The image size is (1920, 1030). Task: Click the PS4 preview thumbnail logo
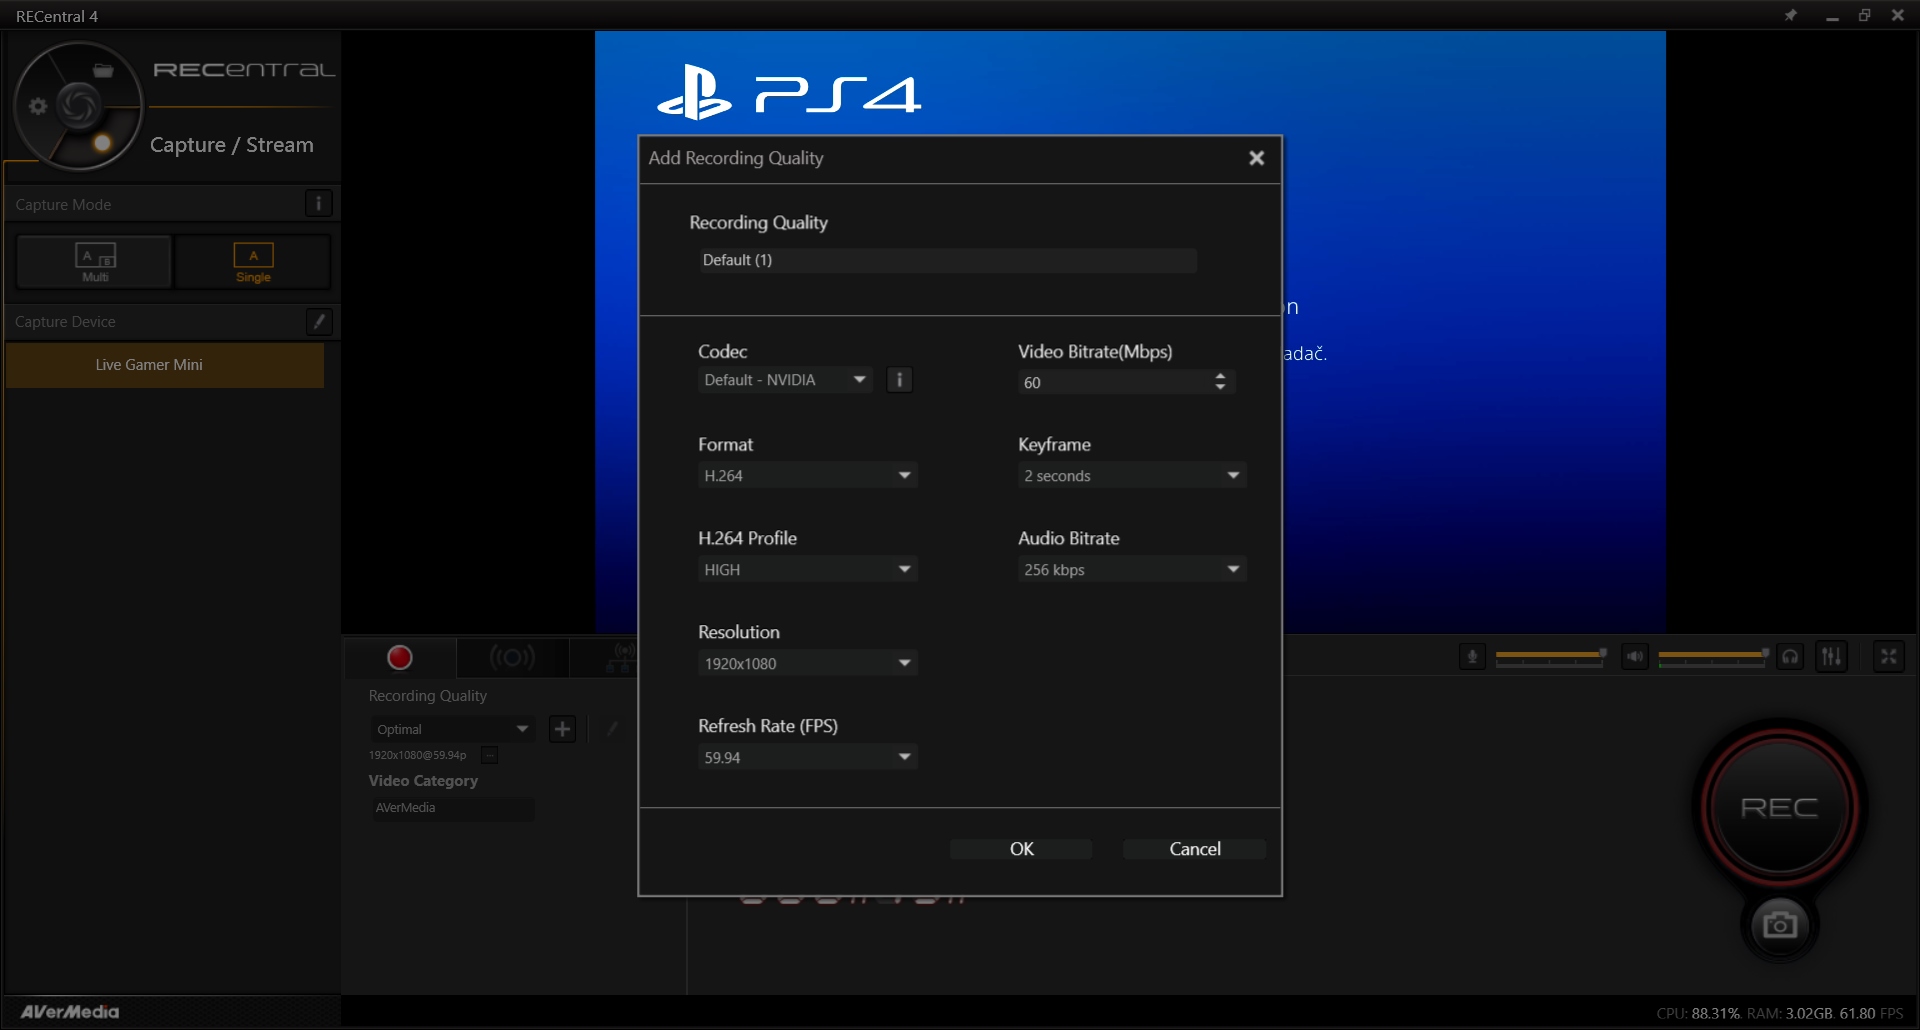(789, 92)
